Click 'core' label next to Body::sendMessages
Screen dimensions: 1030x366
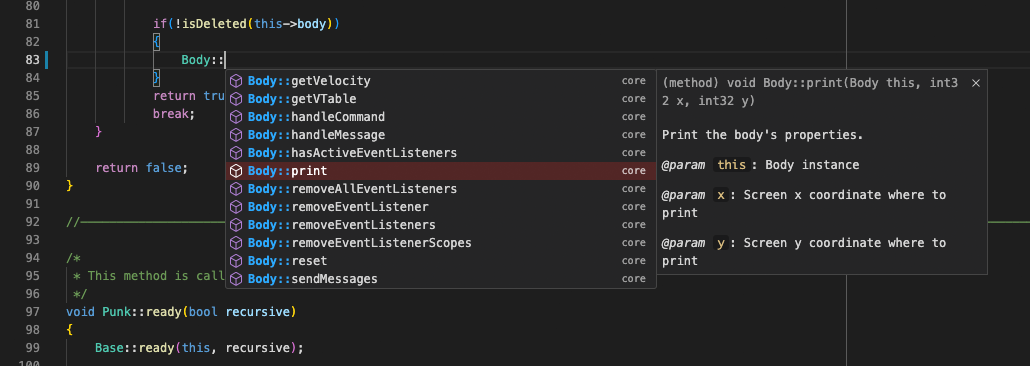tap(634, 279)
